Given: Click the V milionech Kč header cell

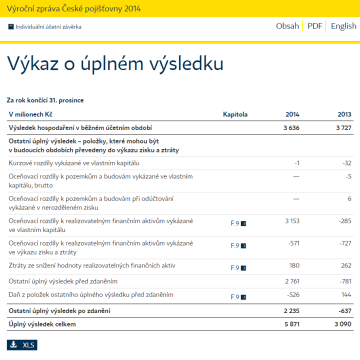Looking at the screenshot, I should click(31, 114).
